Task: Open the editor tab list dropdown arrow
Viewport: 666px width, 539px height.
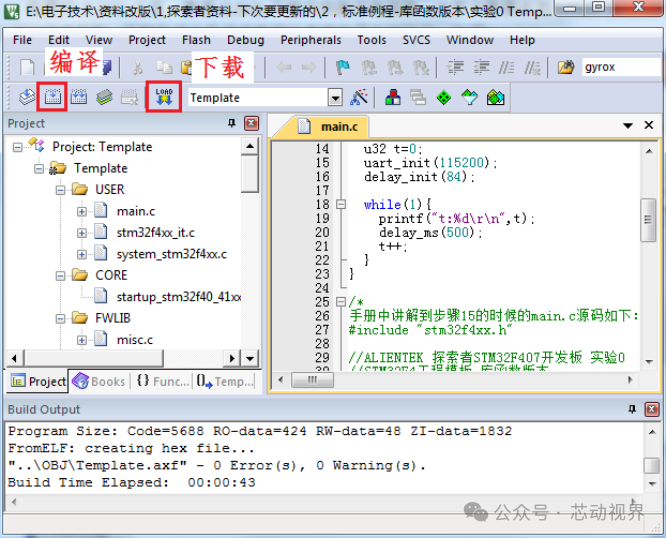Action: click(627, 125)
